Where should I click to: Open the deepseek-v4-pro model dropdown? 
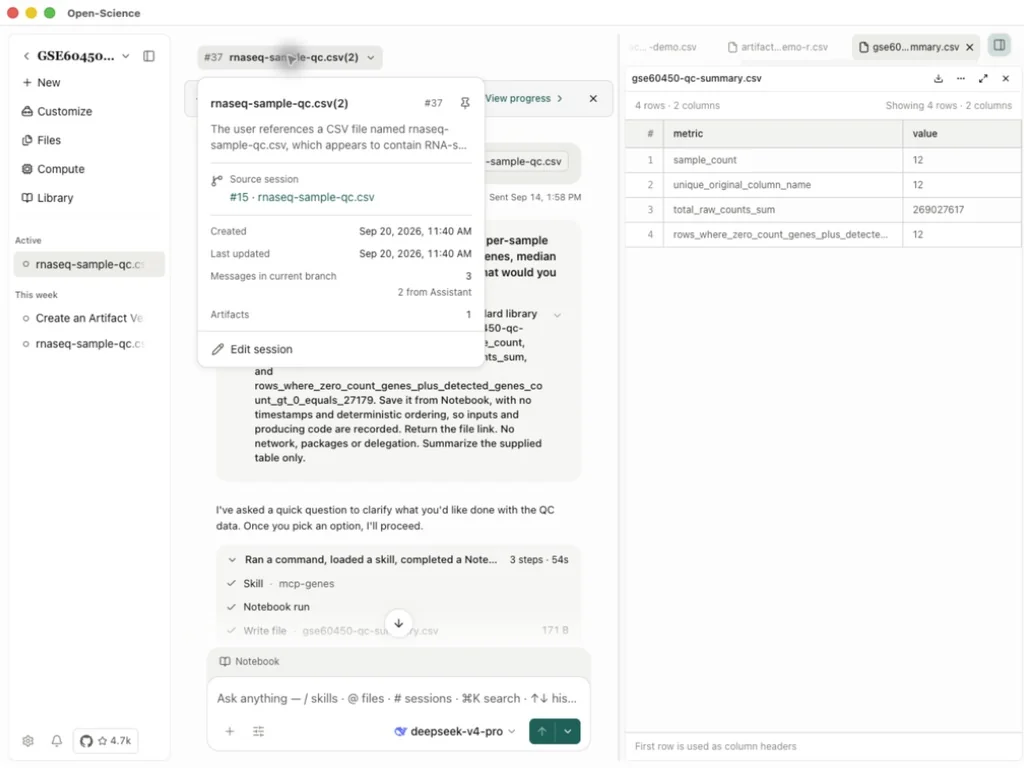click(x=455, y=731)
